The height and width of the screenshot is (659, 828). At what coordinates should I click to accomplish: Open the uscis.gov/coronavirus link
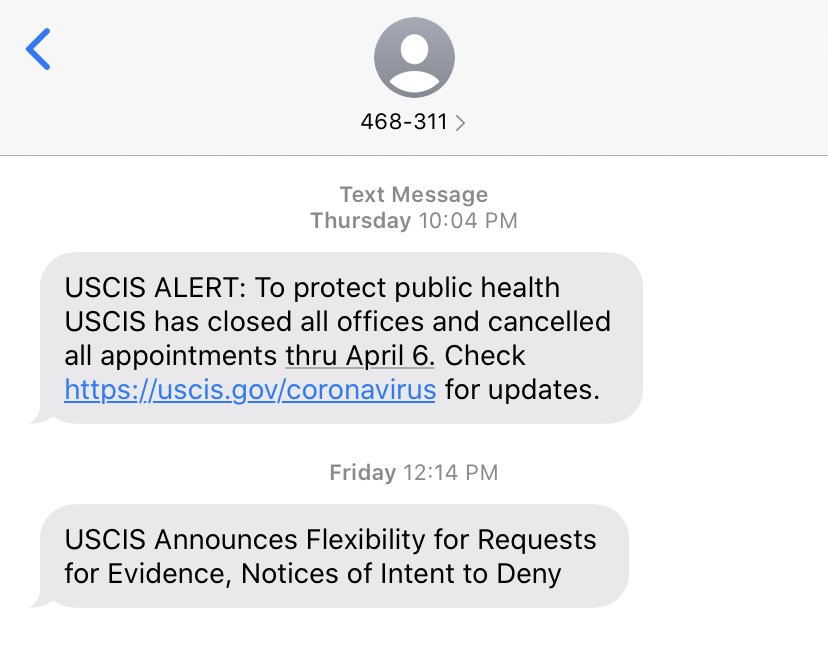tap(250, 390)
